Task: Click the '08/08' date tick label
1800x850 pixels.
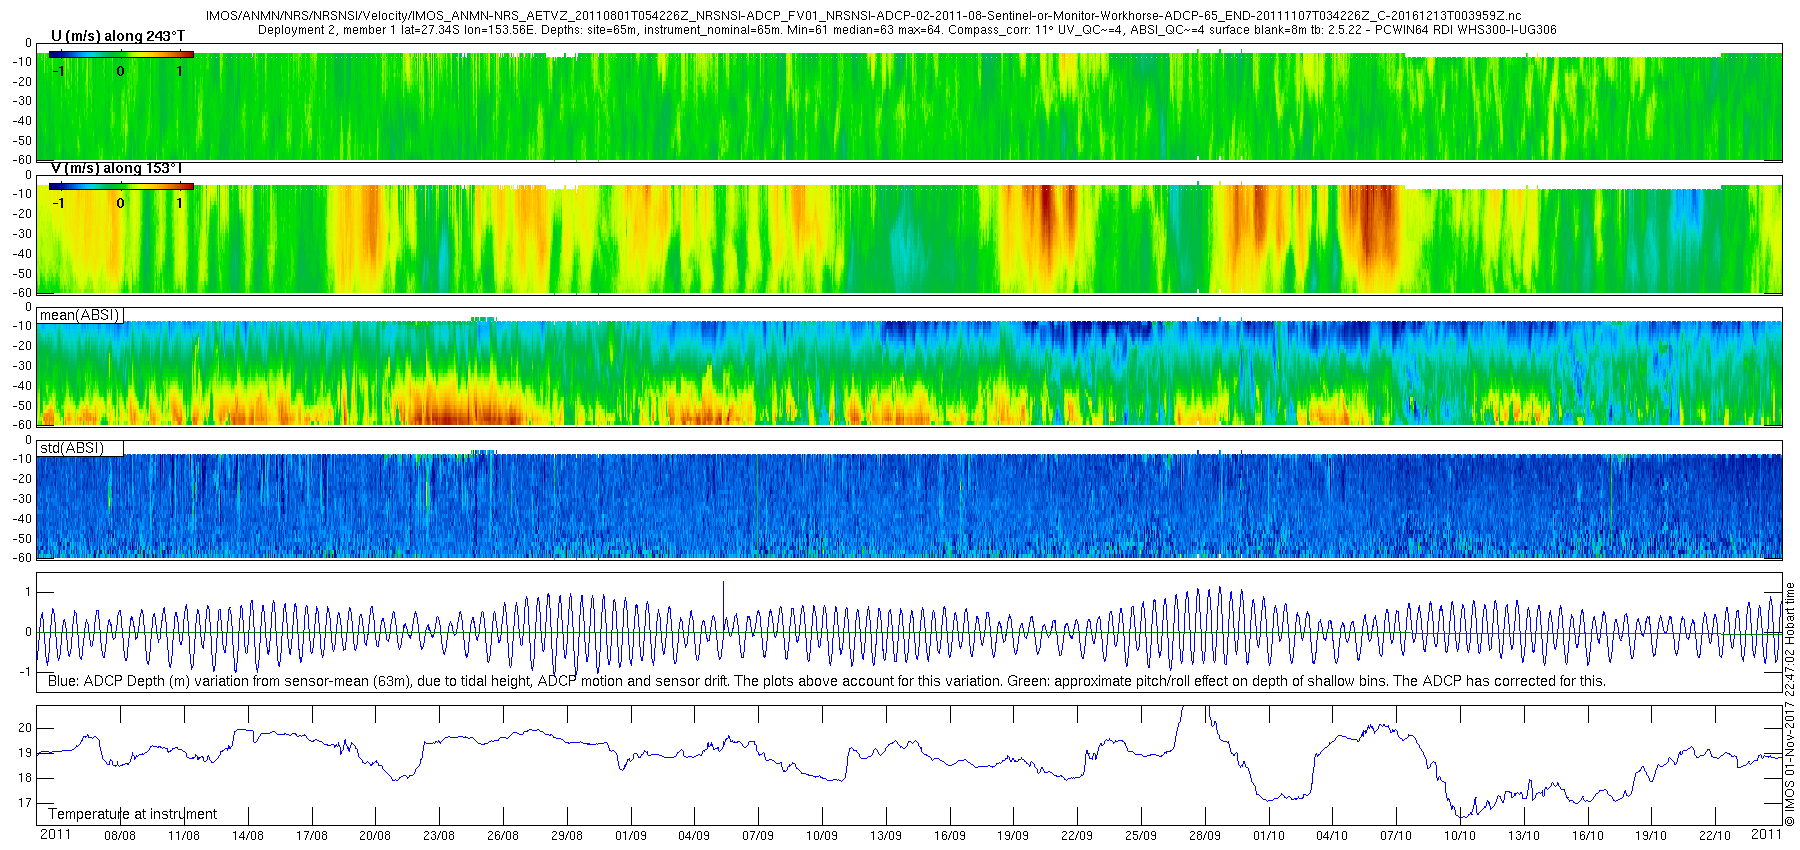Action: coord(120,836)
